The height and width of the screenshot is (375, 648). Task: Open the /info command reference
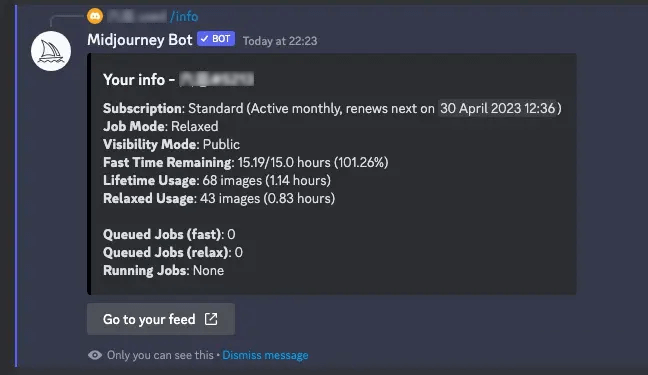[184, 17]
